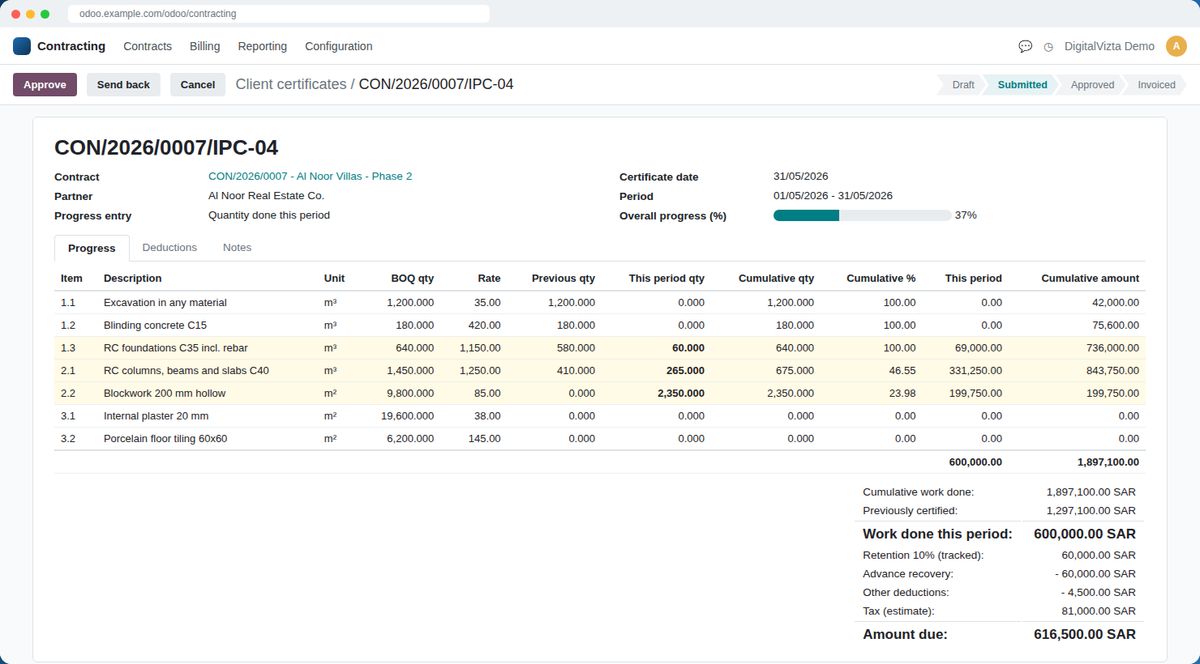Open the Billing menu
This screenshot has height=664, width=1200.
click(205, 46)
